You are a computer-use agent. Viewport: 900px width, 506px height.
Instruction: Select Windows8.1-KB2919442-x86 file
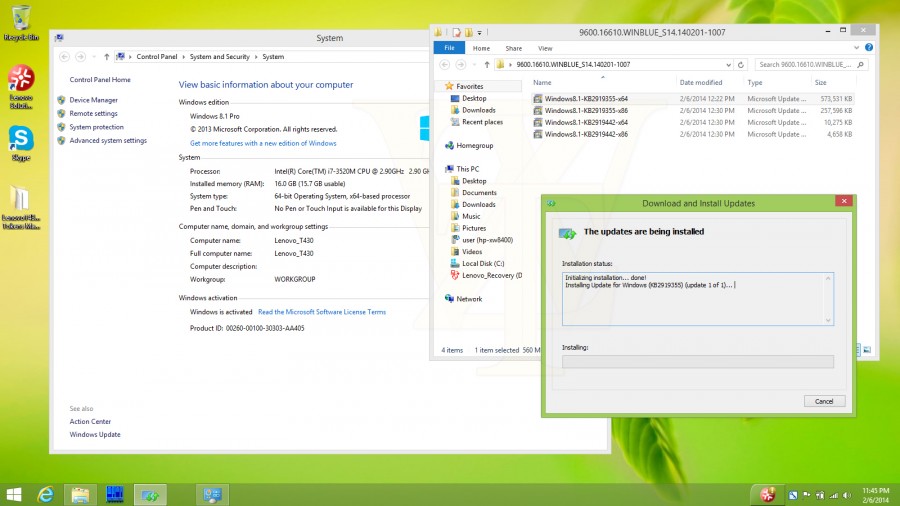pyautogui.click(x=586, y=134)
